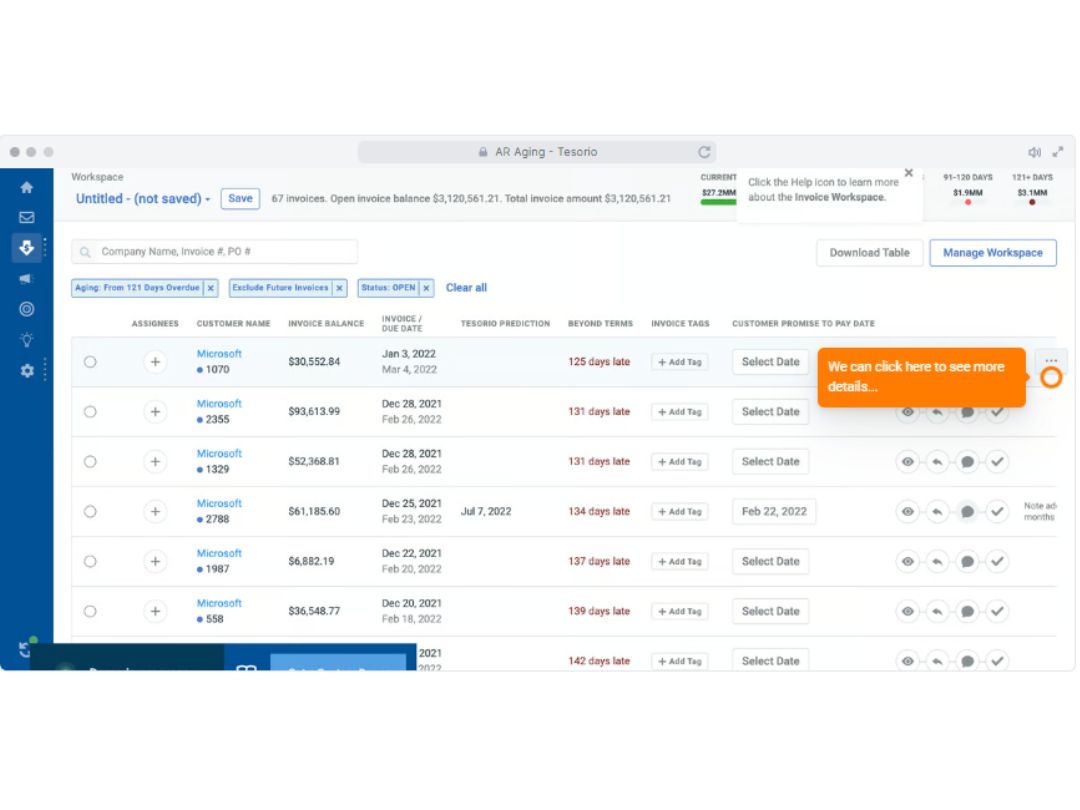The width and height of the screenshot is (1080, 810).
Task: Open Manage Workspace
Action: click(993, 253)
